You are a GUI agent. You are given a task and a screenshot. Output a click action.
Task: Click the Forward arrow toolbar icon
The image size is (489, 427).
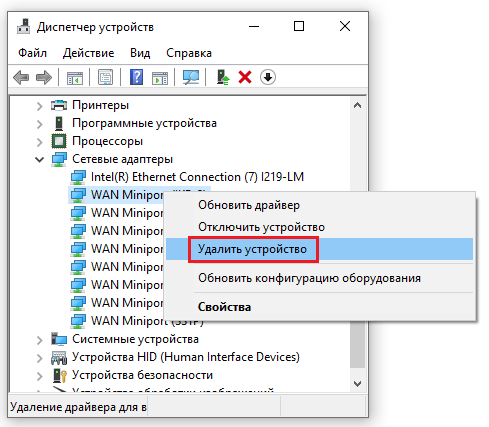[x=44, y=78]
